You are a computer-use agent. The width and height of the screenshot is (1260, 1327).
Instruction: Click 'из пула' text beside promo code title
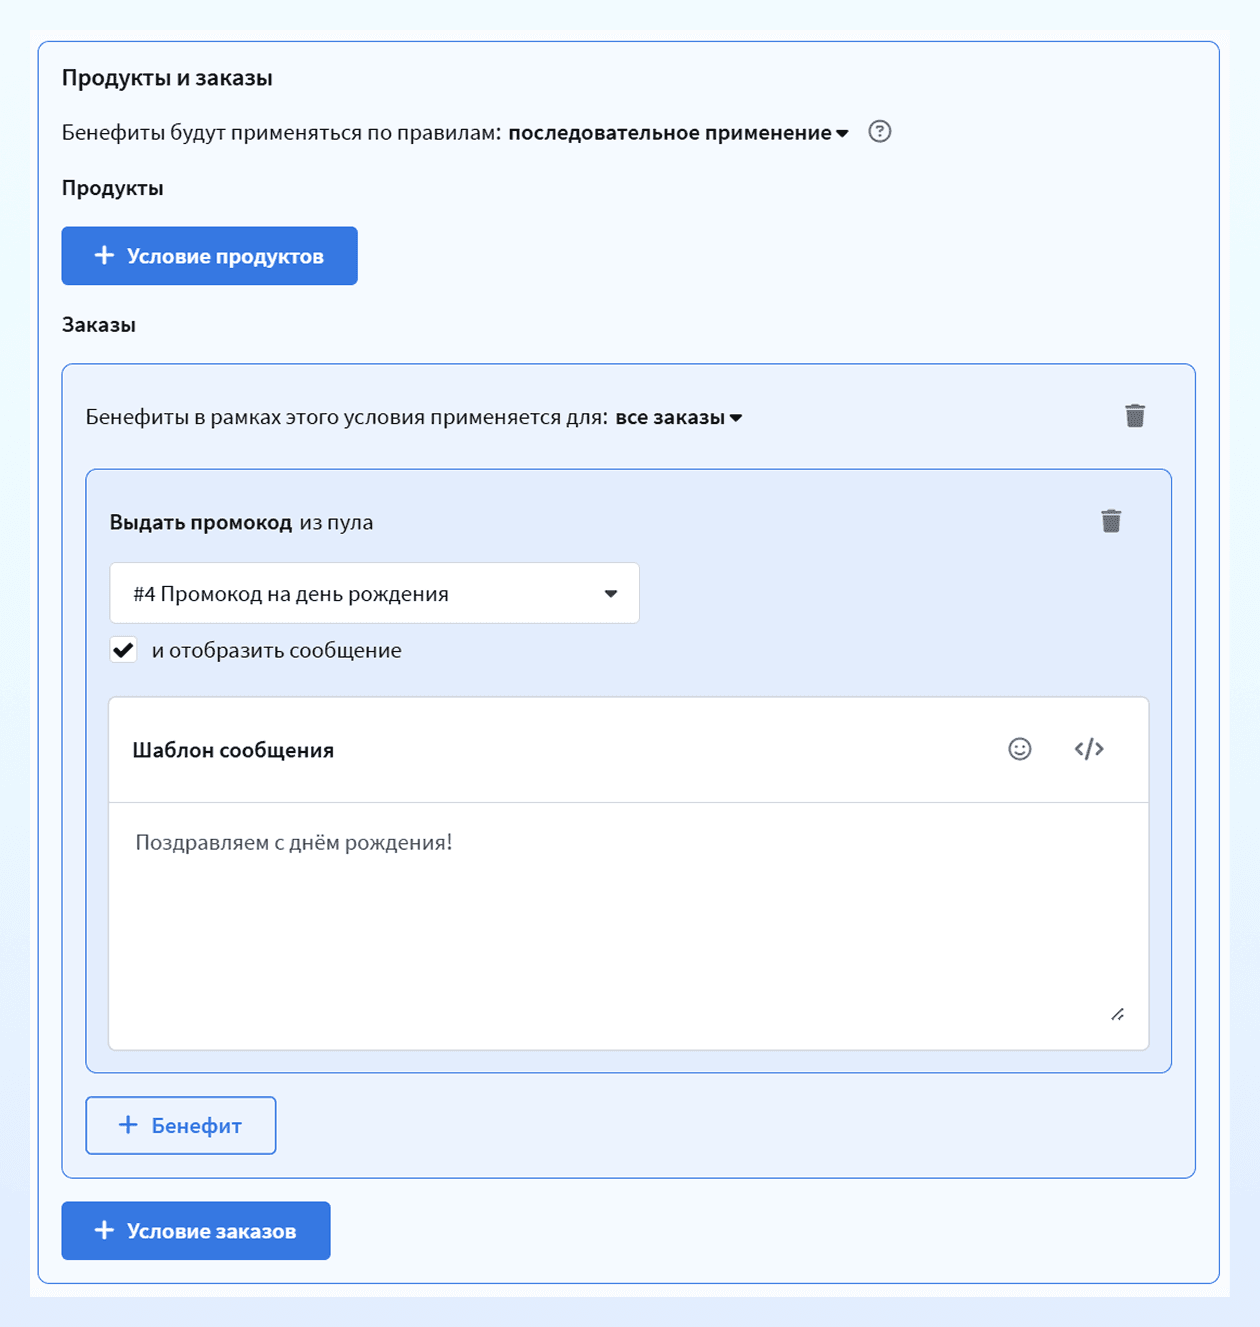pos(336,522)
